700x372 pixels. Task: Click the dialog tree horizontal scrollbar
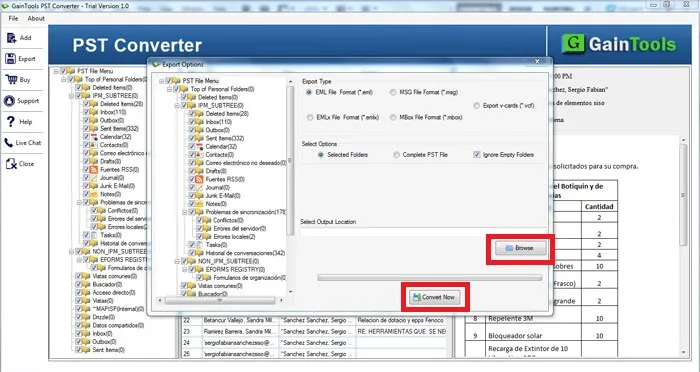pos(220,300)
